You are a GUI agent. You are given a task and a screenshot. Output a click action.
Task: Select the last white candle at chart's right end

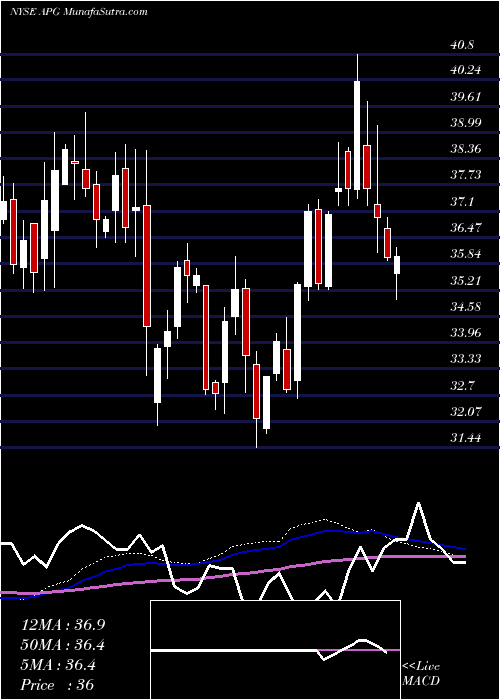pos(396,265)
